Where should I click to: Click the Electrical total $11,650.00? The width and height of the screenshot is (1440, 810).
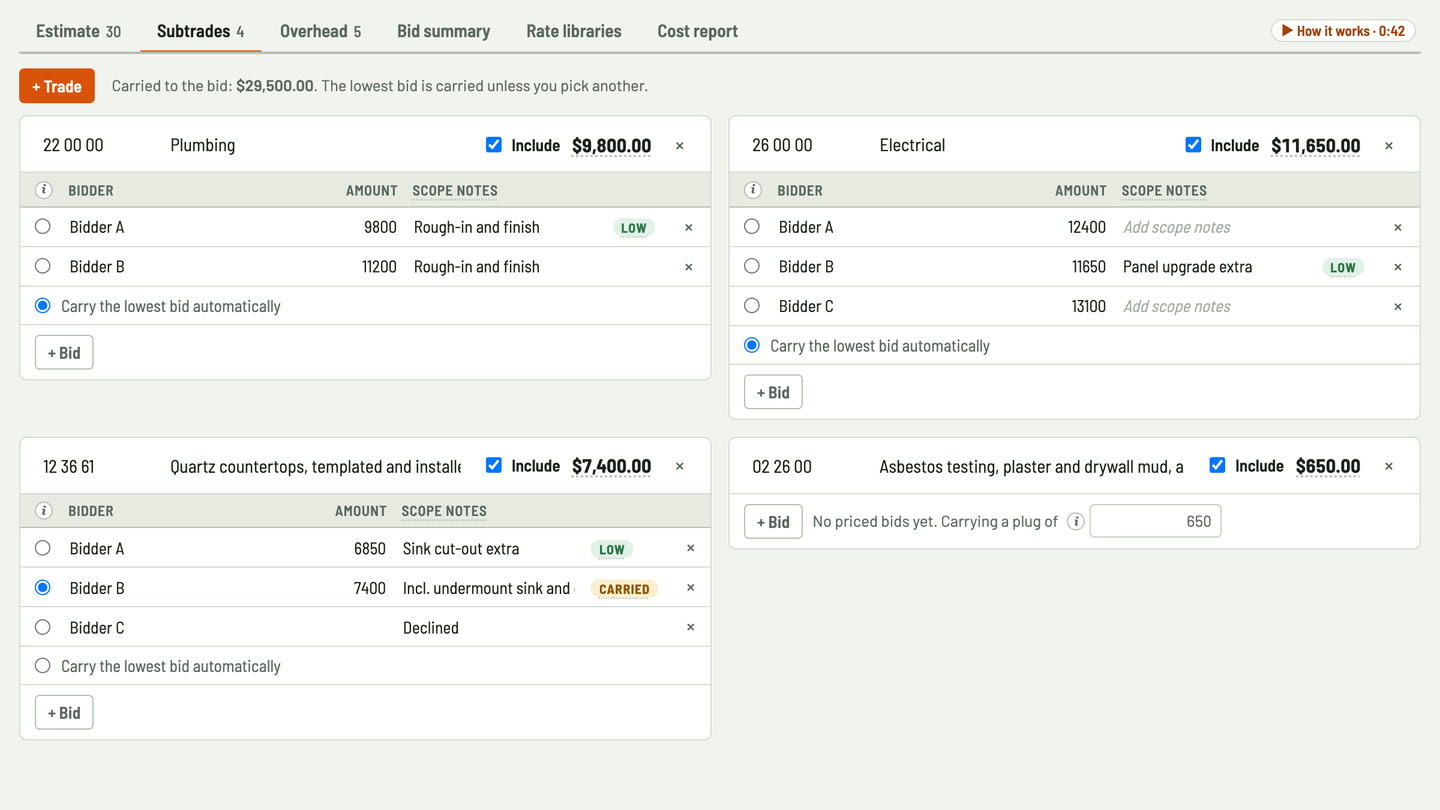1315,146
